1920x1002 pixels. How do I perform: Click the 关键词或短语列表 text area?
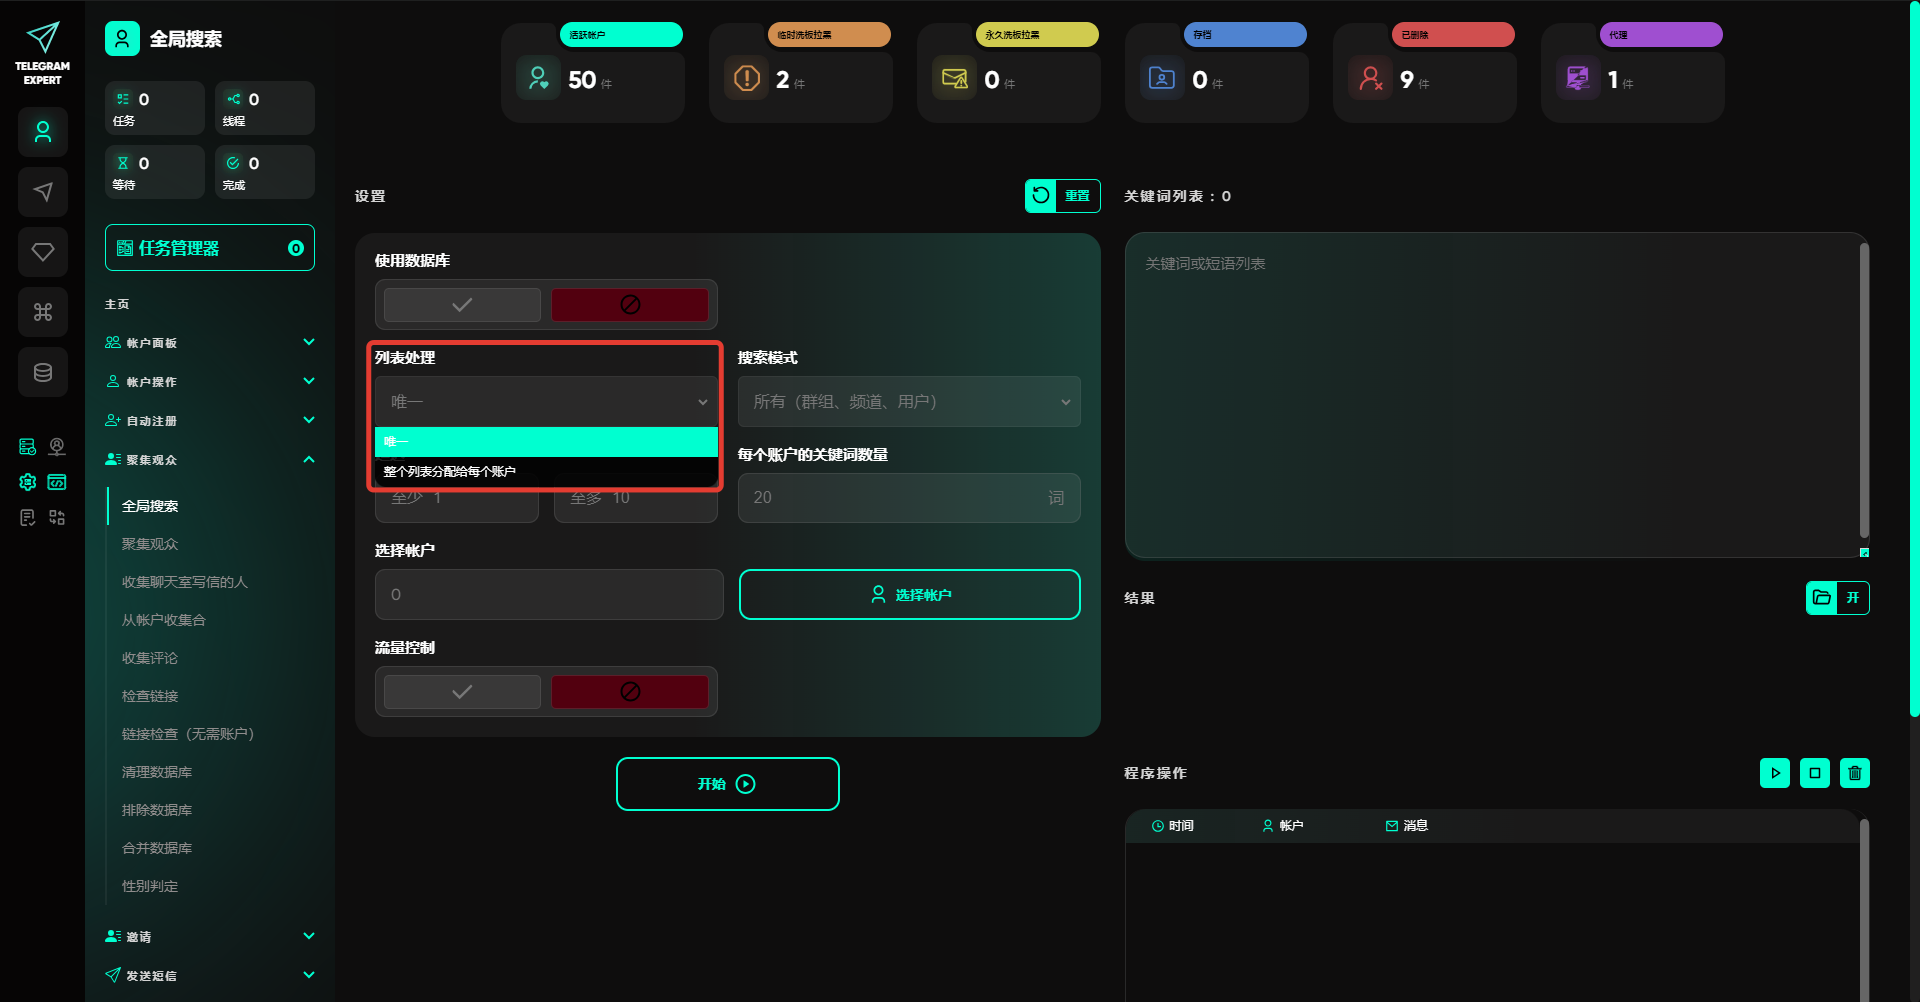pyautogui.click(x=1490, y=395)
